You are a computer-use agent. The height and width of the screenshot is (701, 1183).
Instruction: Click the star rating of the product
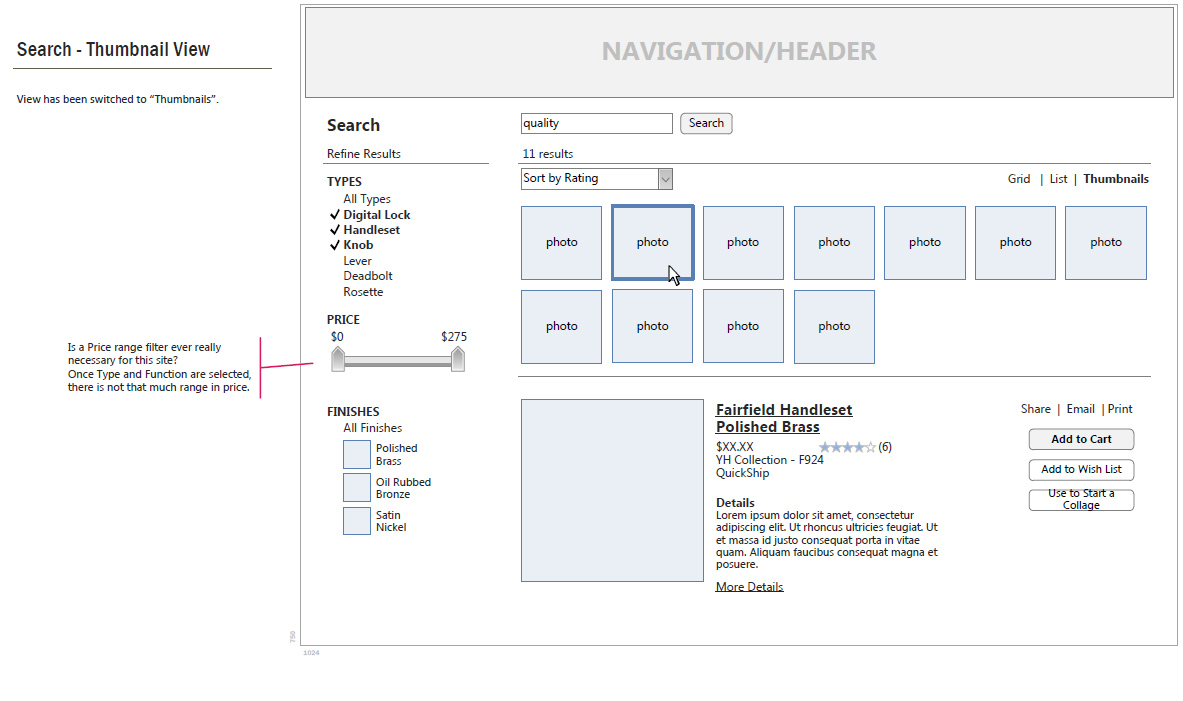(x=847, y=447)
